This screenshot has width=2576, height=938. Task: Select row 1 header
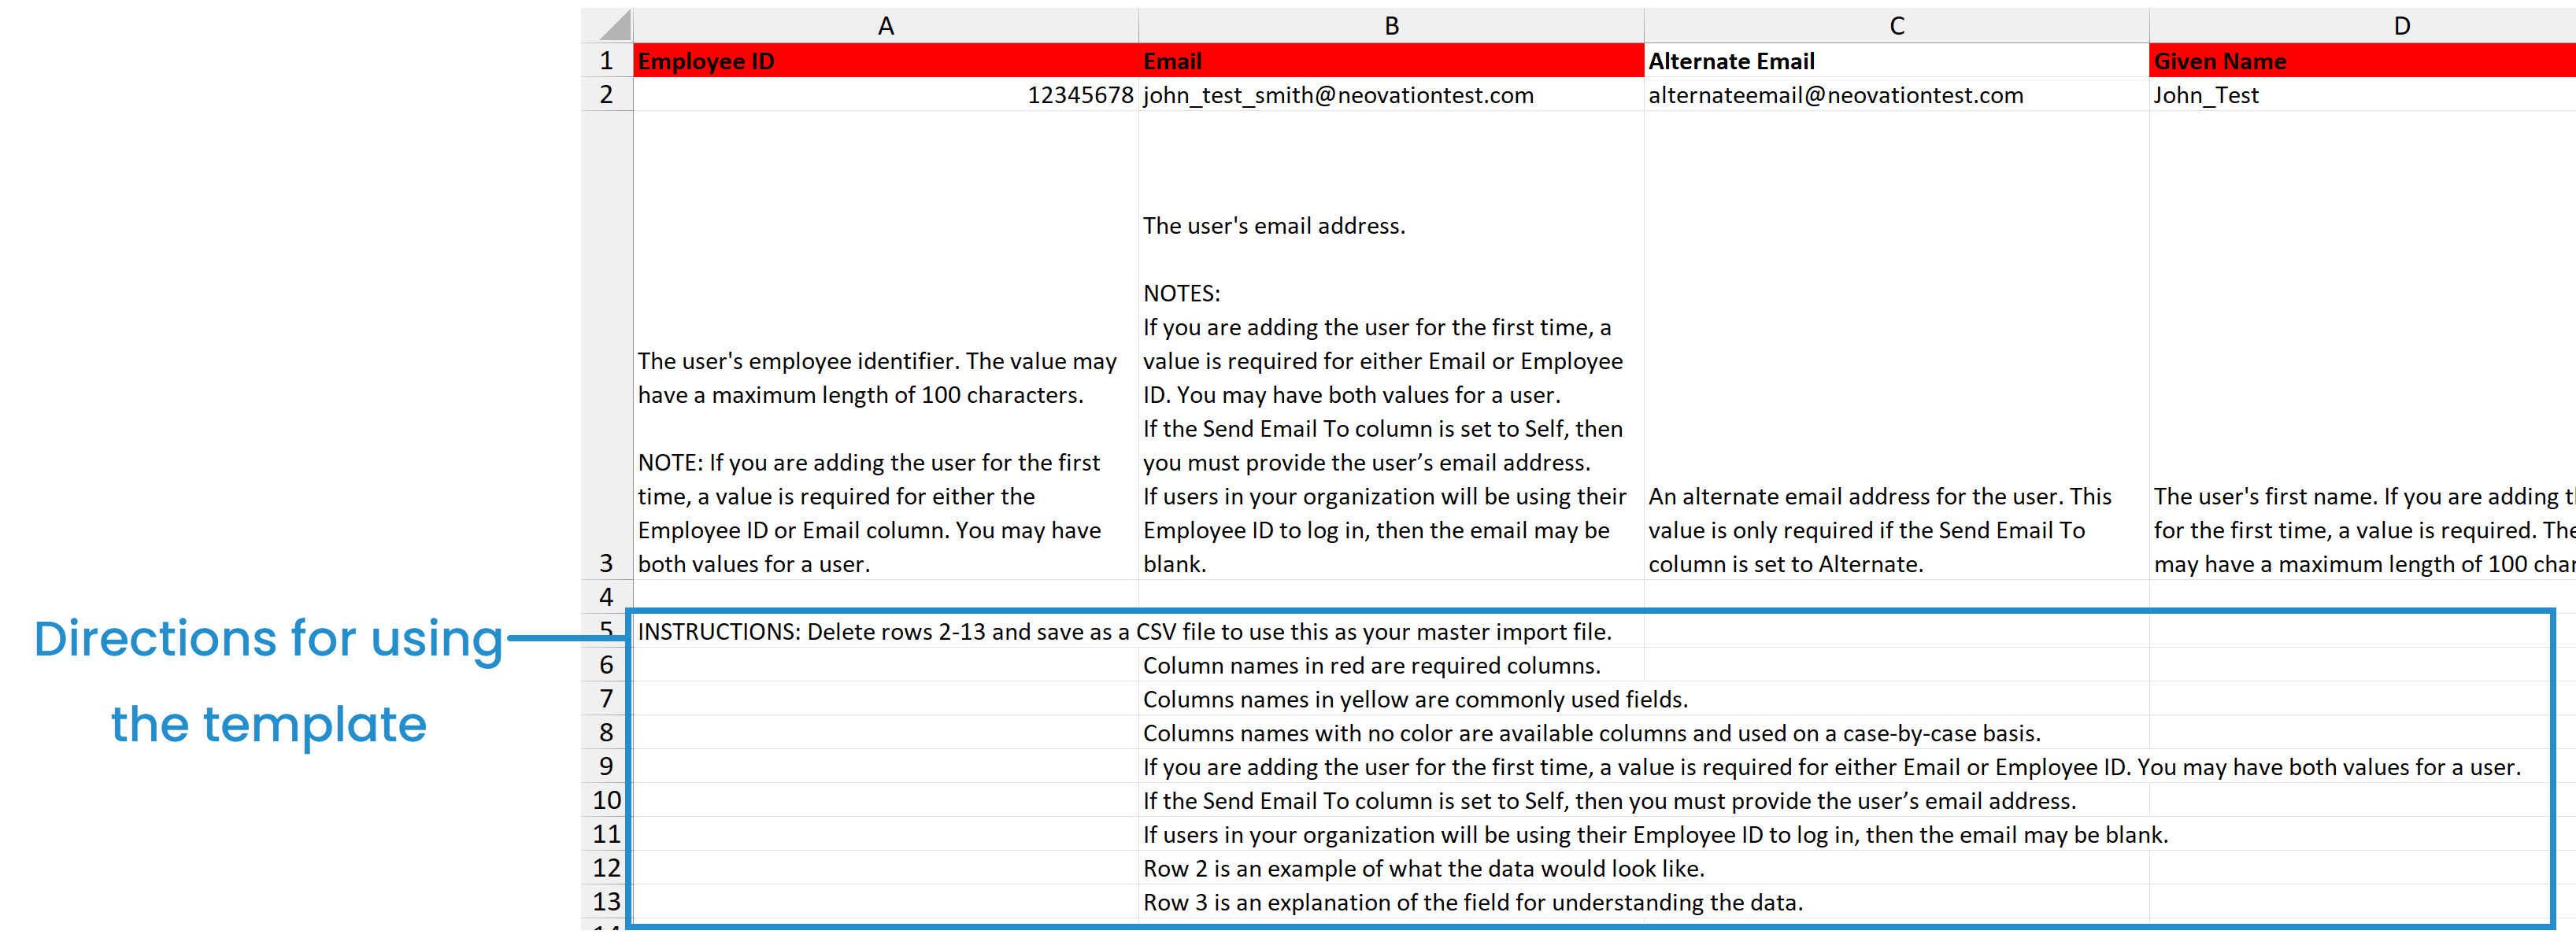[x=607, y=60]
